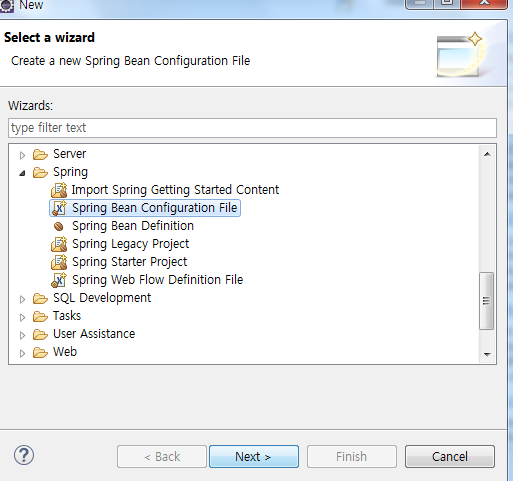Expand the Server tree node
This screenshot has height=481, width=513.
point(22,155)
